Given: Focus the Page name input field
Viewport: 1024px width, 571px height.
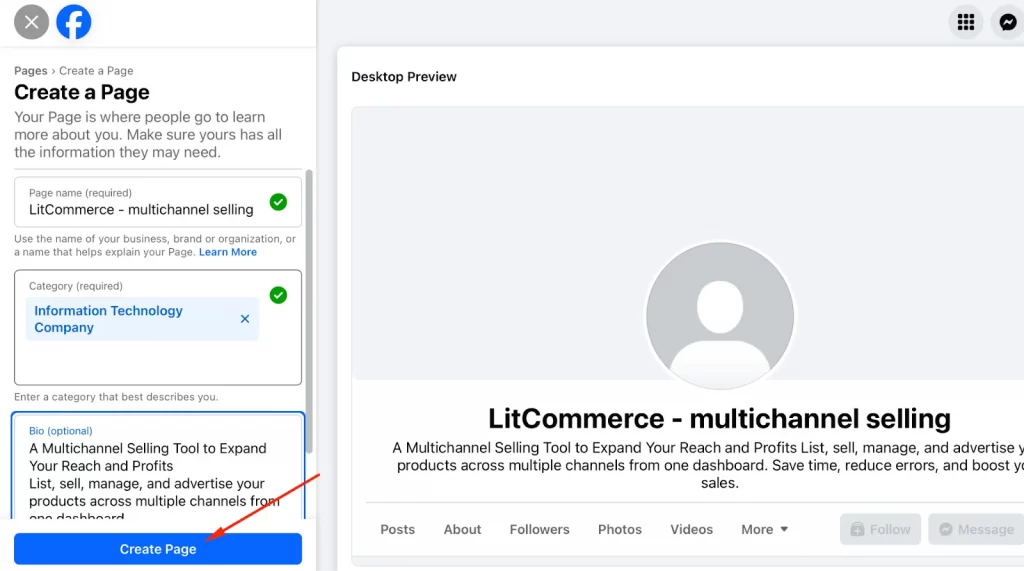Looking at the screenshot, I should (158, 202).
